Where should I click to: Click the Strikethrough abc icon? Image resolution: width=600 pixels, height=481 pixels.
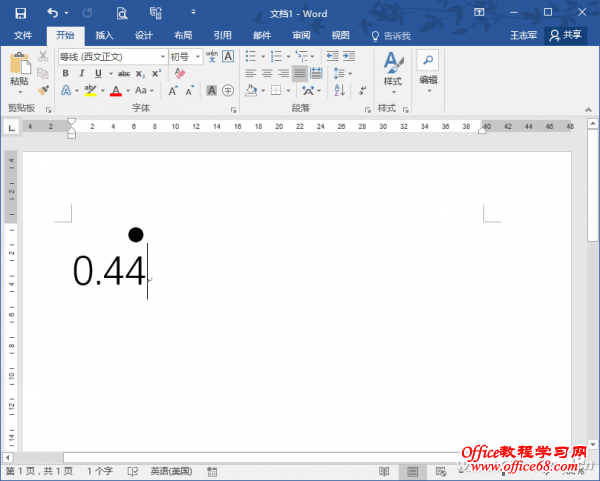(x=123, y=73)
